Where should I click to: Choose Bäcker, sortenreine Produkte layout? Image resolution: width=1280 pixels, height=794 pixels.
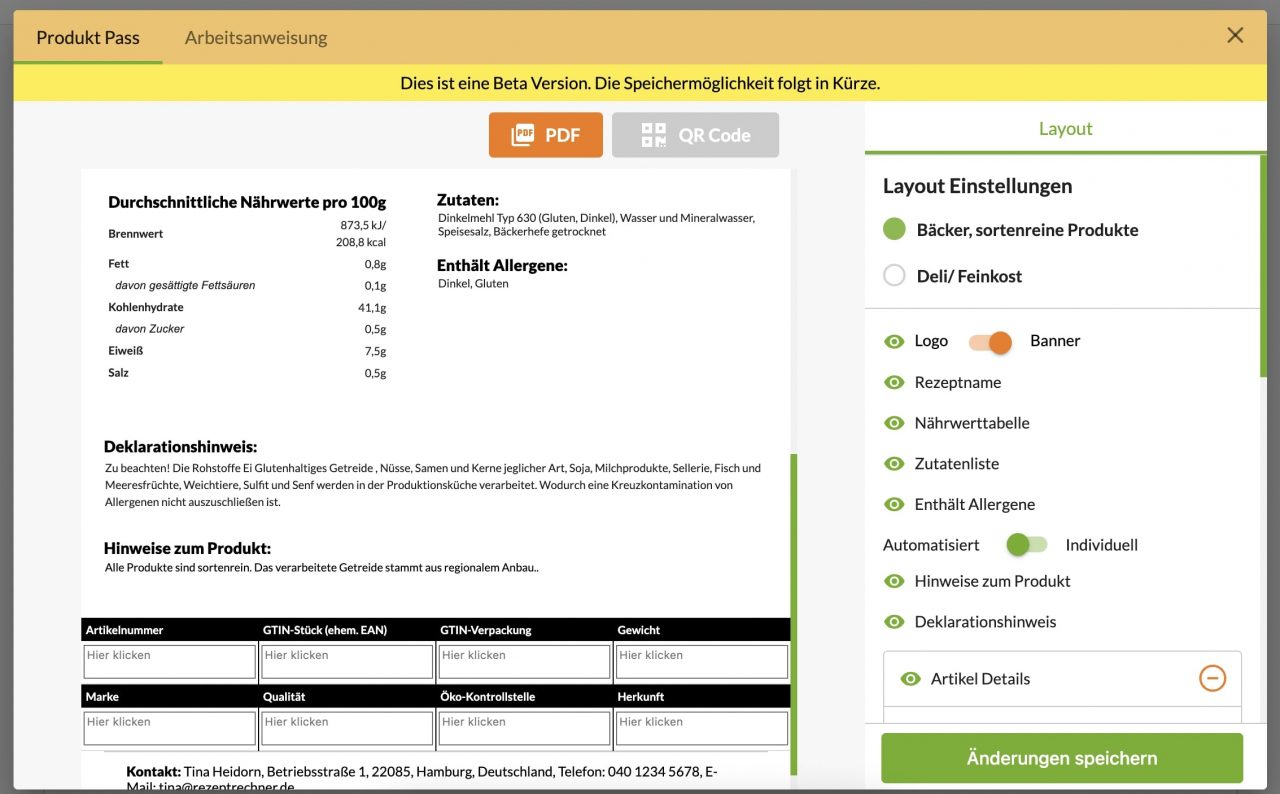click(893, 229)
